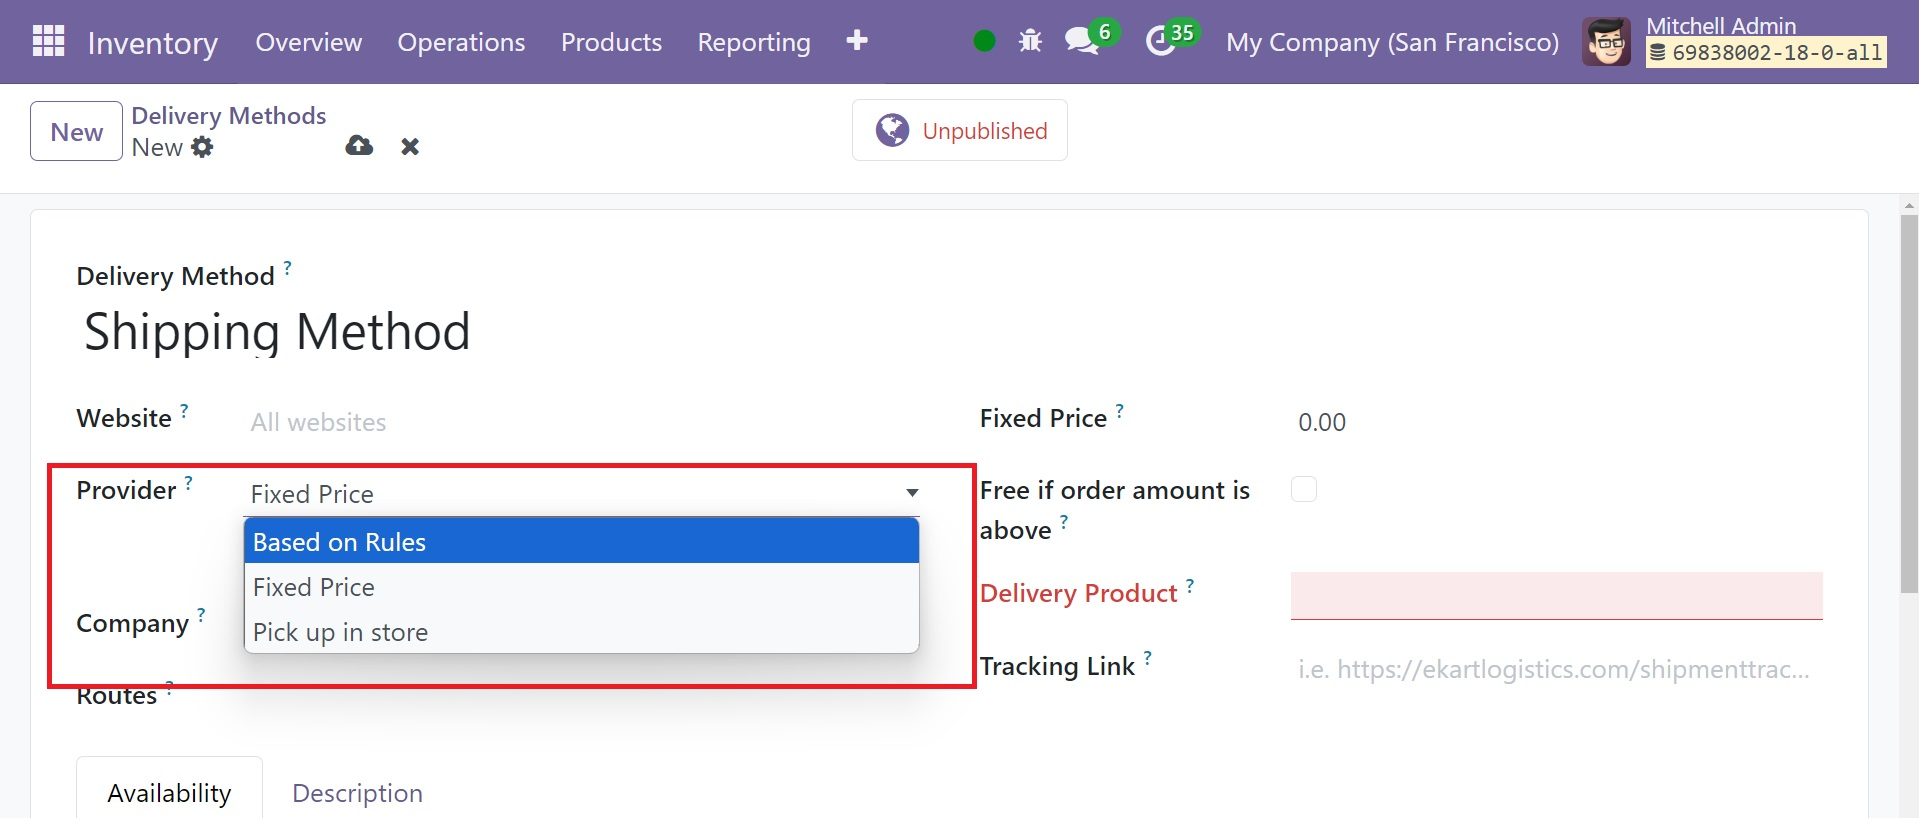
Task: Show help for Free if order amount
Action: [1064, 521]
